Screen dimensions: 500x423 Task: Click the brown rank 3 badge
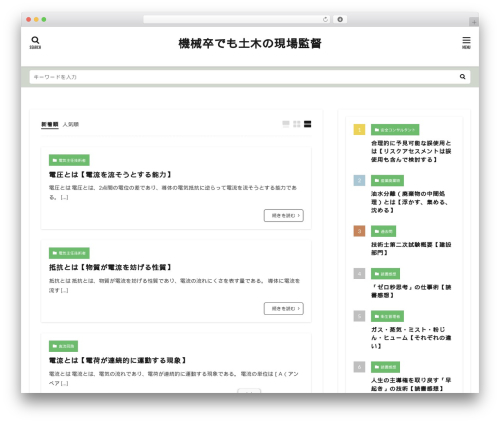[x=359, y=231]
